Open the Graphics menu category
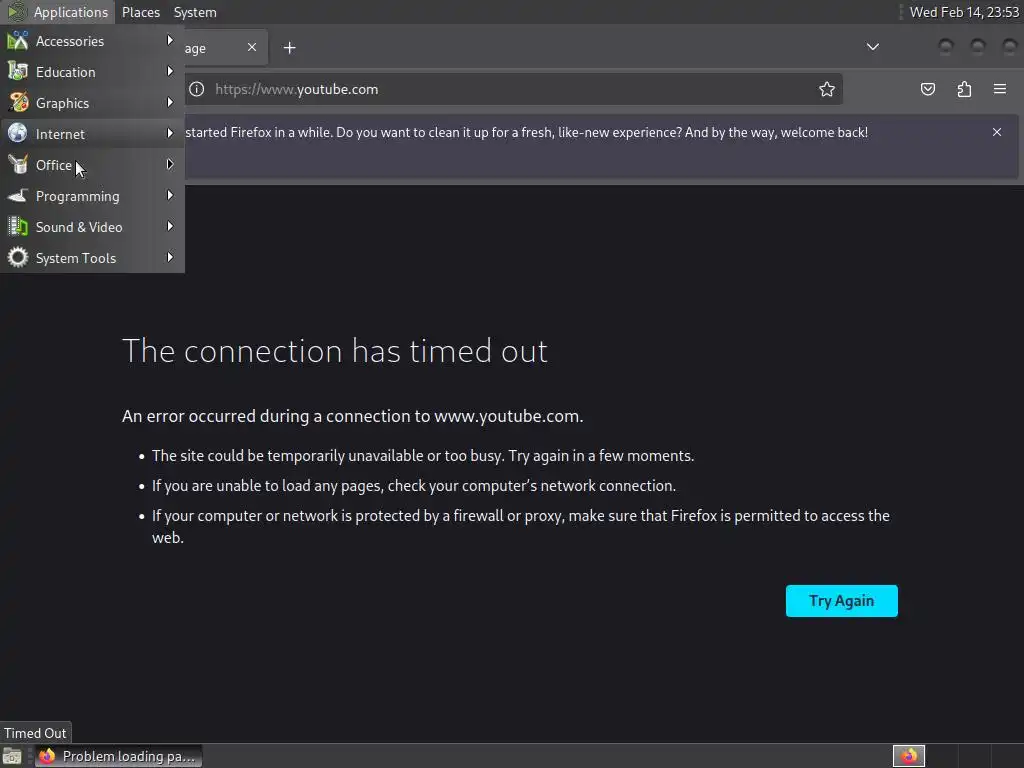 point(92,103)
